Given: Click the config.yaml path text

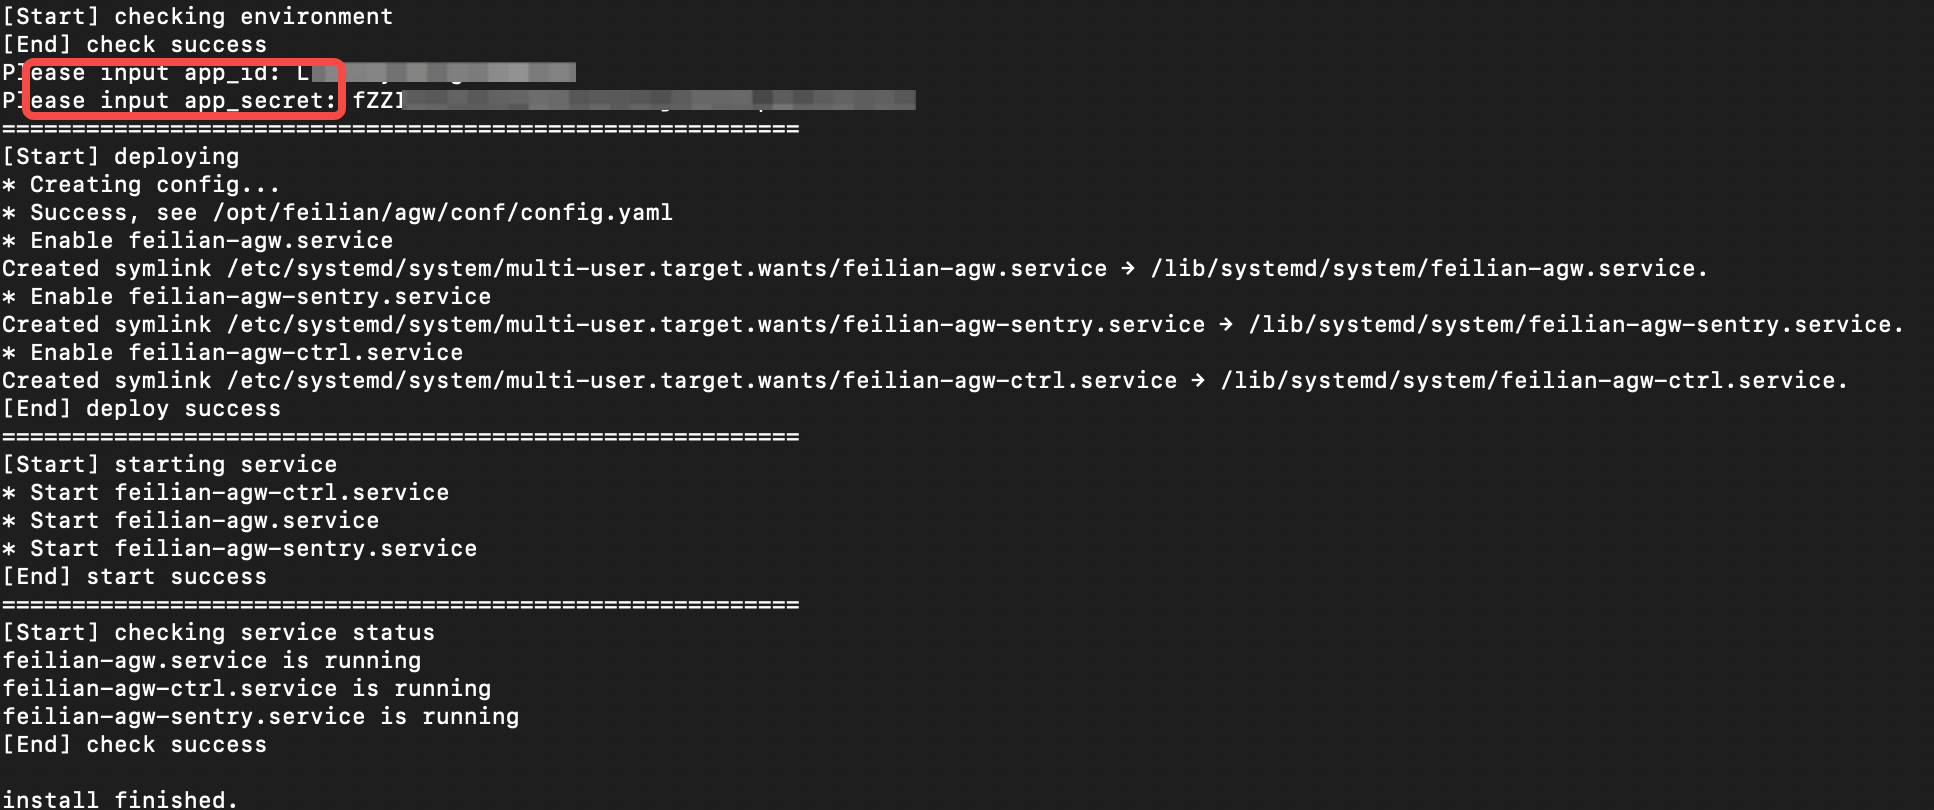Looking at the screenshot, I should 443,213.
